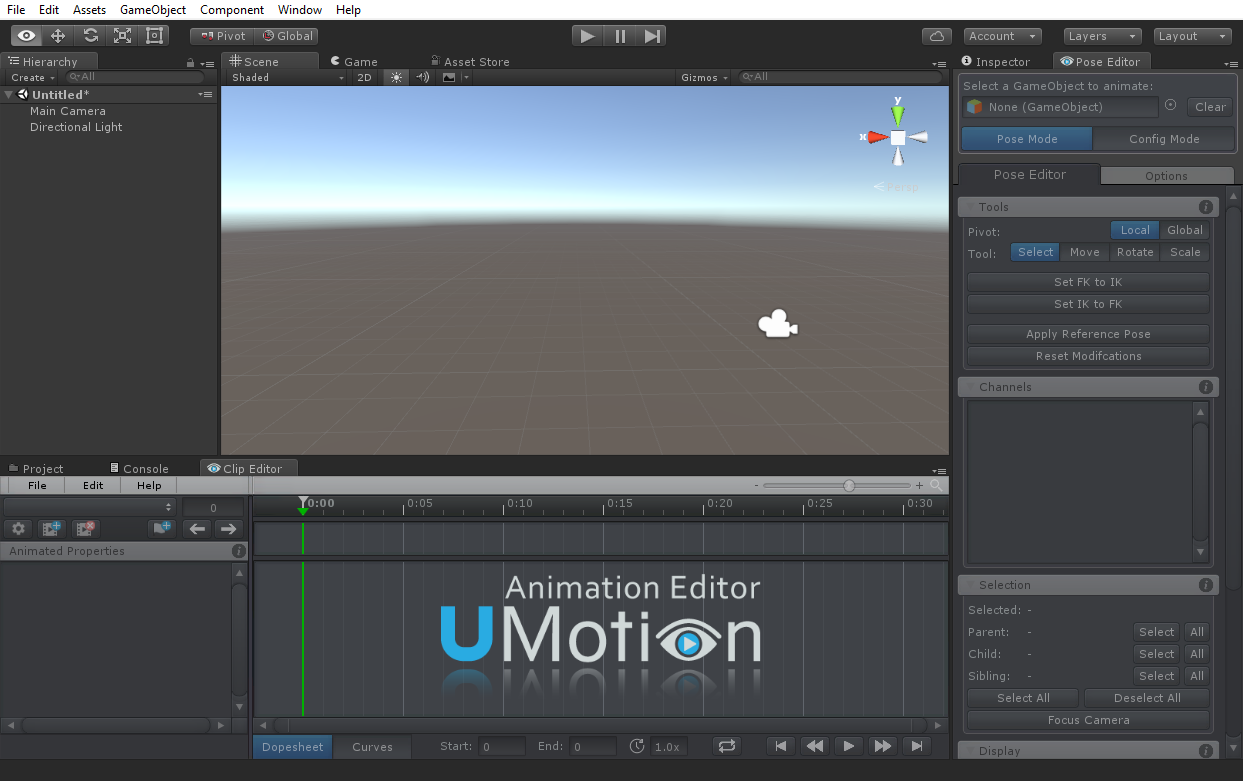Adjust the timeline zoom slider

(x=849, y=485)
